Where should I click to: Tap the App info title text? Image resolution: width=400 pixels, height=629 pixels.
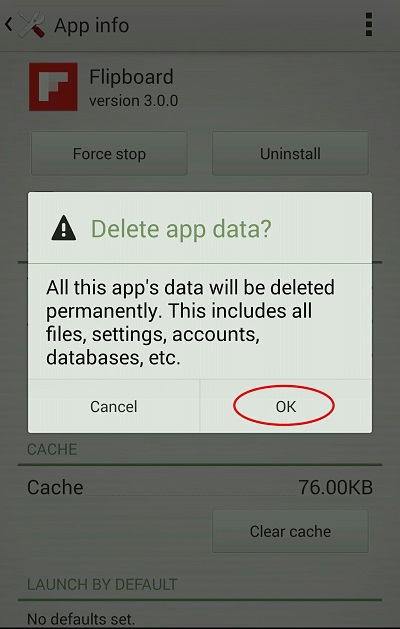coord(91,25)
